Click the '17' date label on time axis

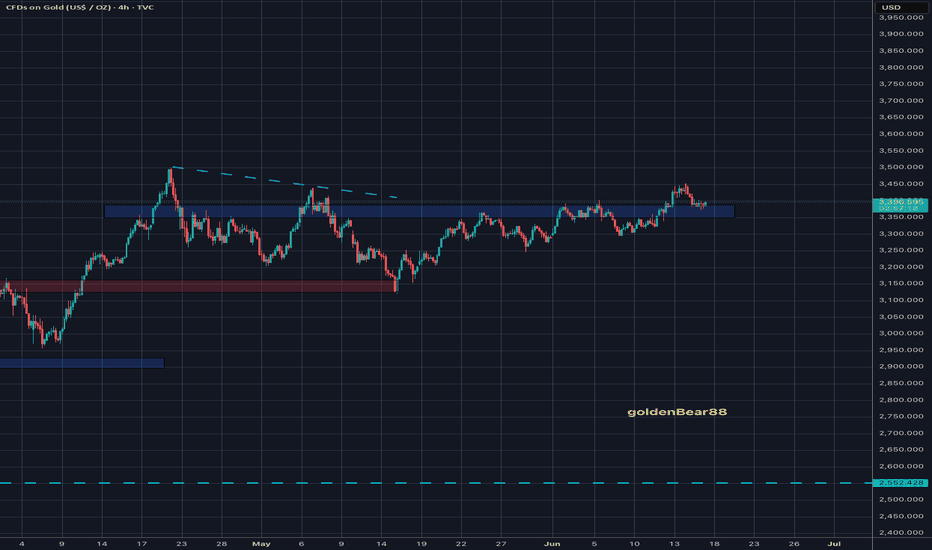point(141,543)
